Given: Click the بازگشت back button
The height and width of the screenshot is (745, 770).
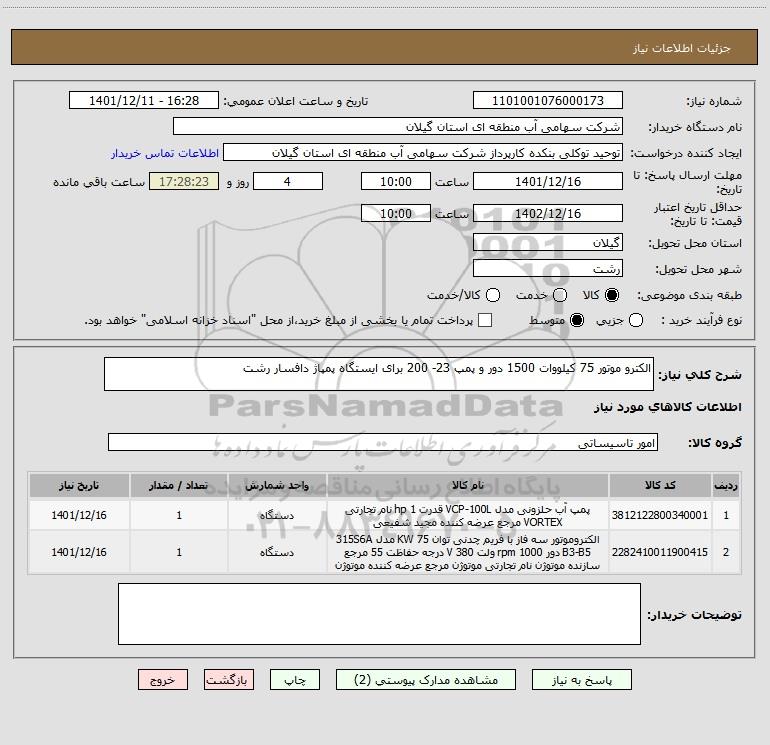Looking at the screenshot, I should click(x=229, y=680).
